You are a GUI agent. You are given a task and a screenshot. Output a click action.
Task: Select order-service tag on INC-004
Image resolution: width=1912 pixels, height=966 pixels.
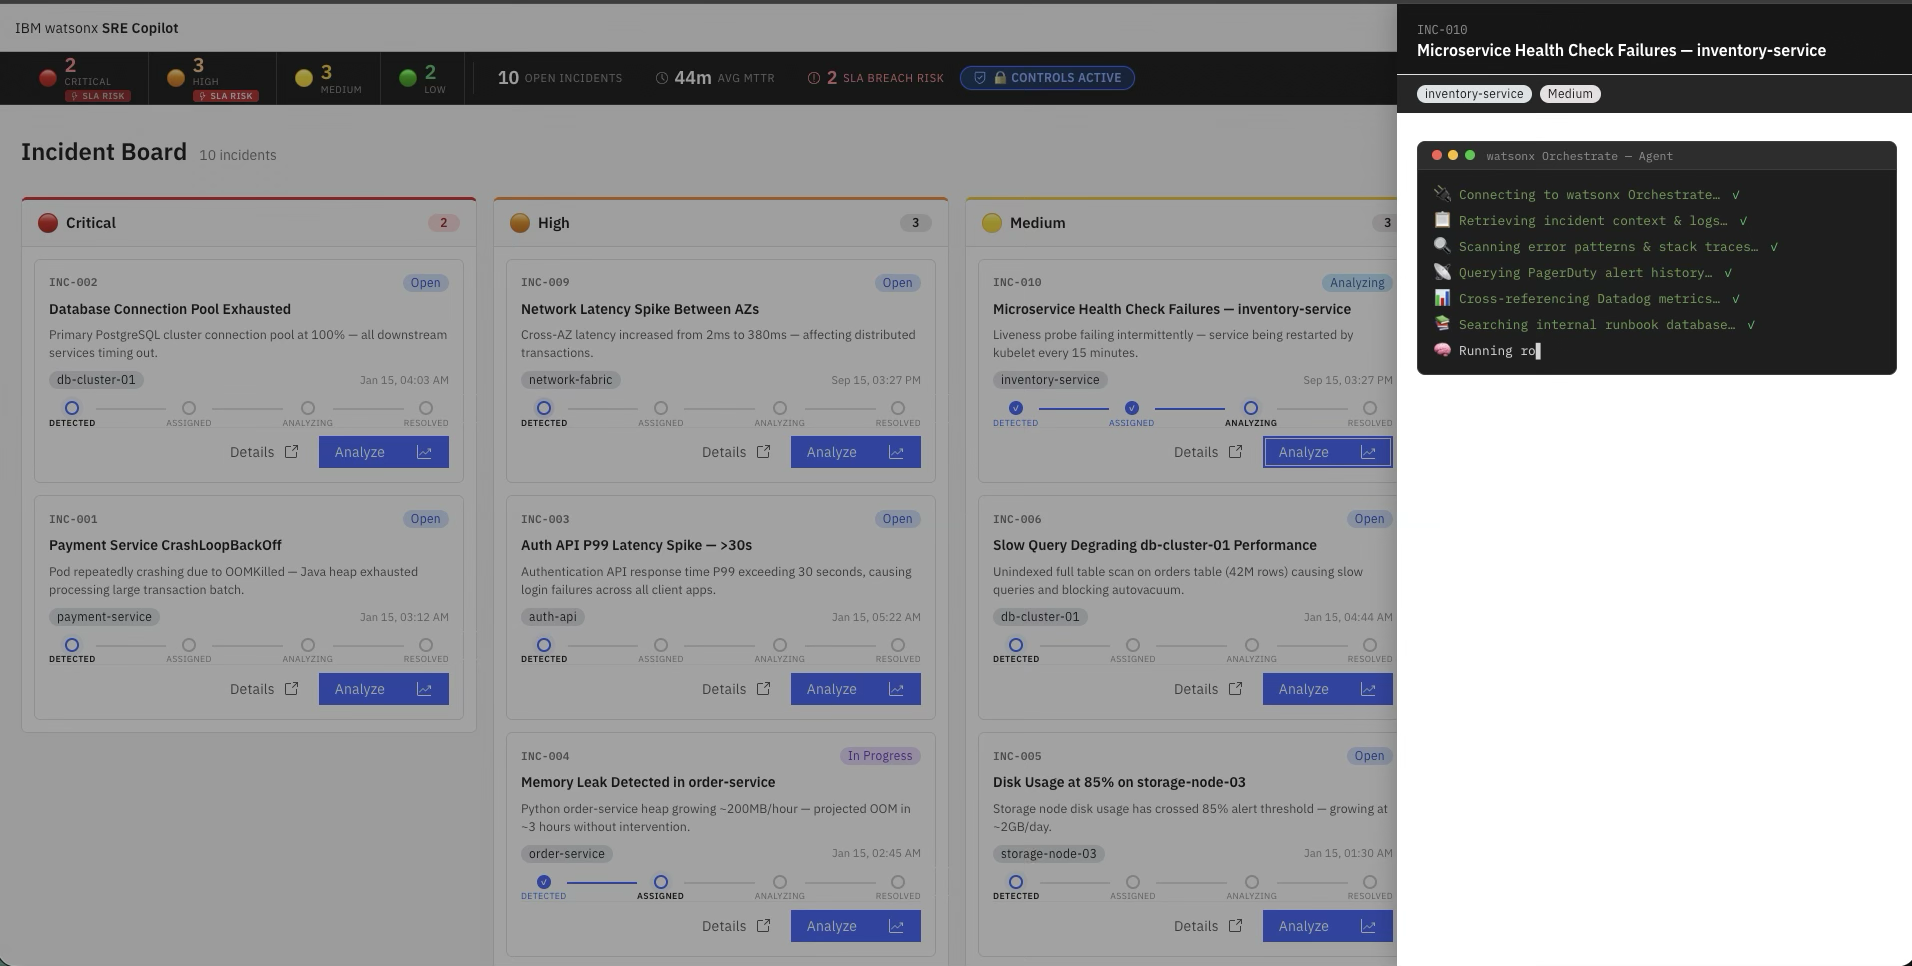coord(567,854)
